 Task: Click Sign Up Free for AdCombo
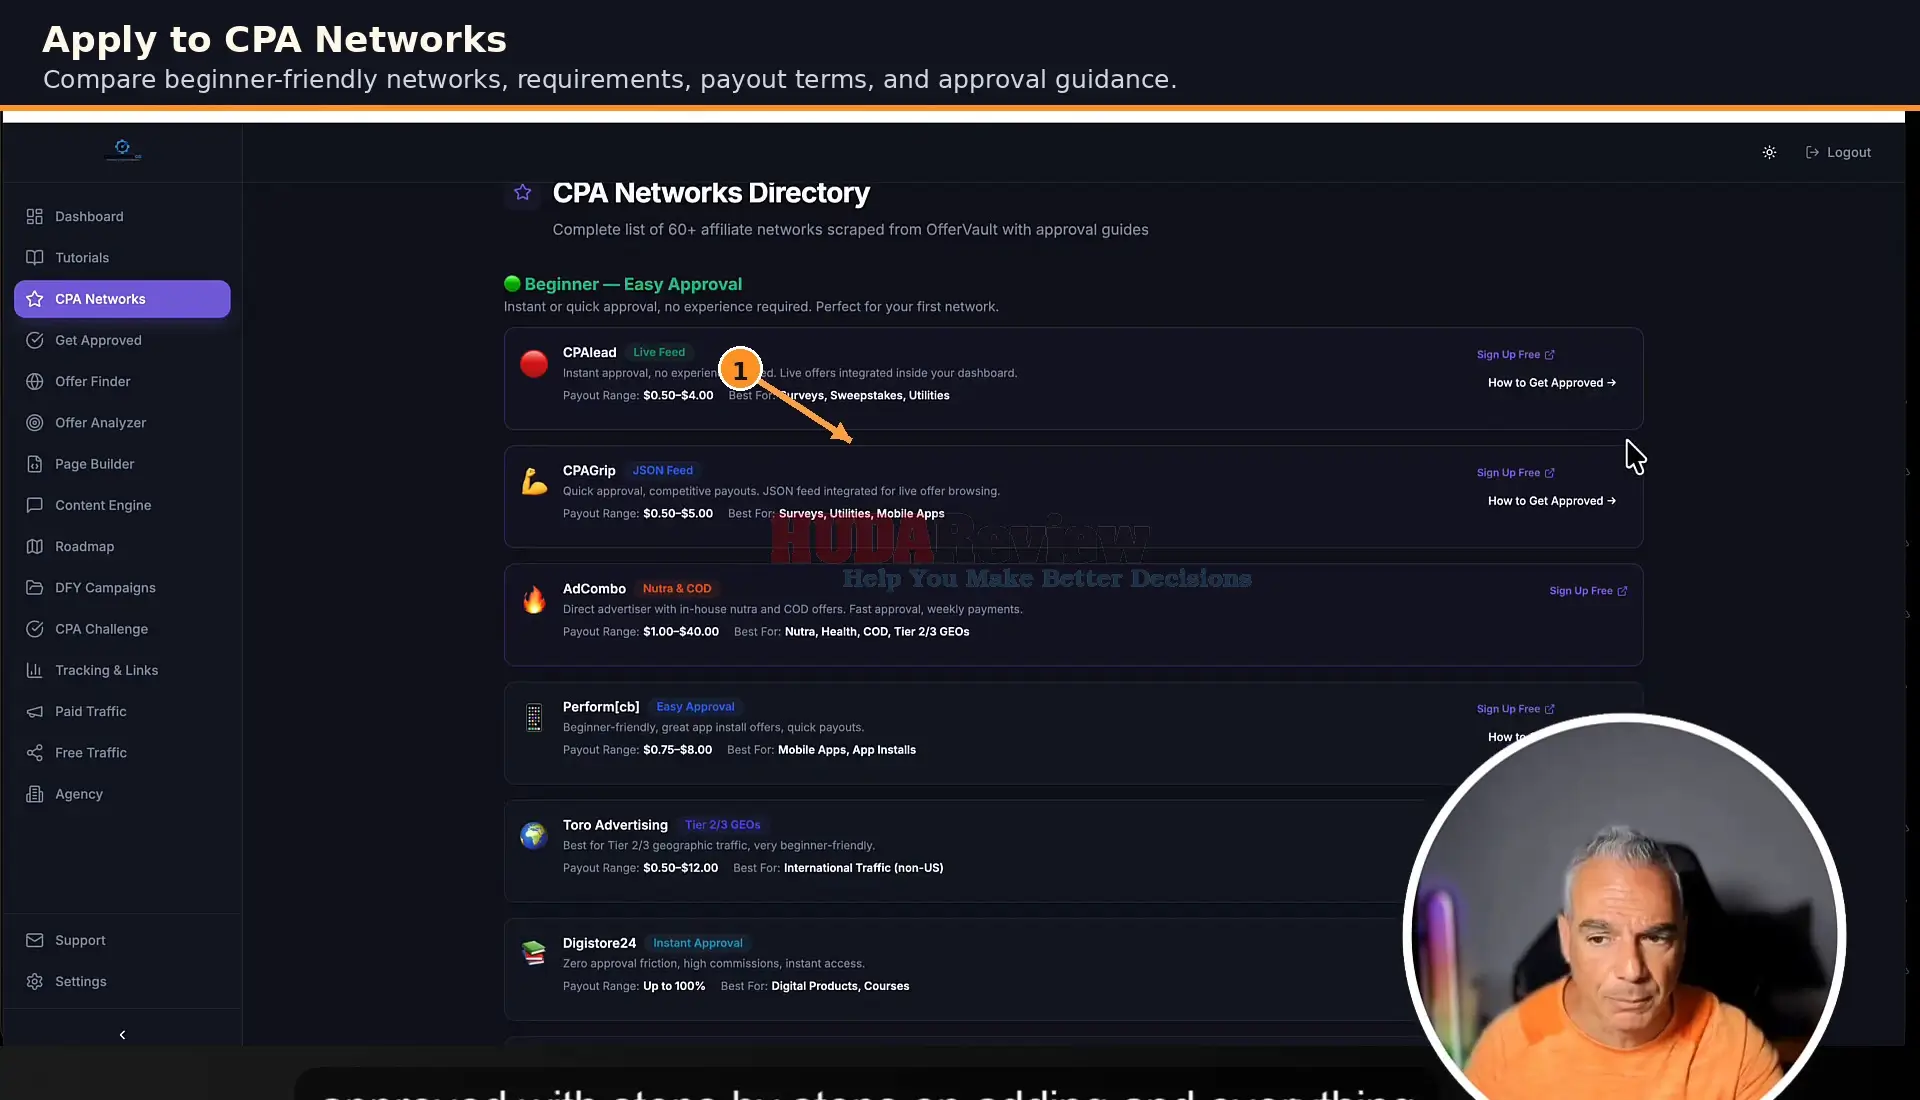(1588, 590)
